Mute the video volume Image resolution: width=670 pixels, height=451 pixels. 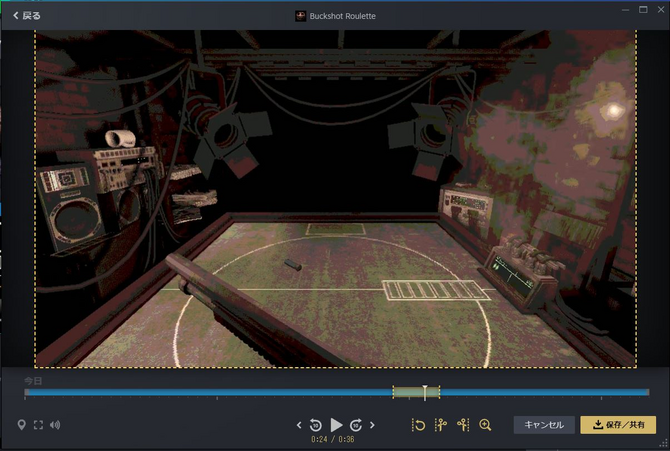(55, 425)
